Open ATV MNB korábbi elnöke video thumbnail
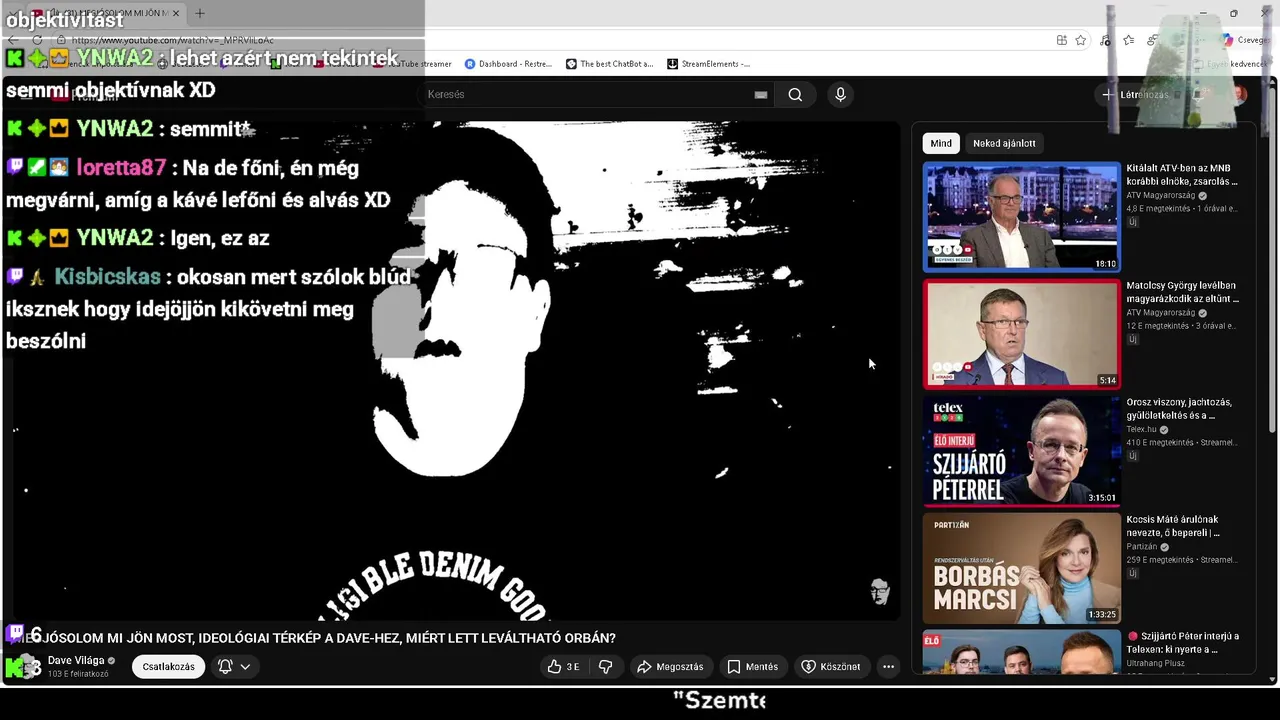Viewport: 1280px width, 720px height. pos(1021,216)
